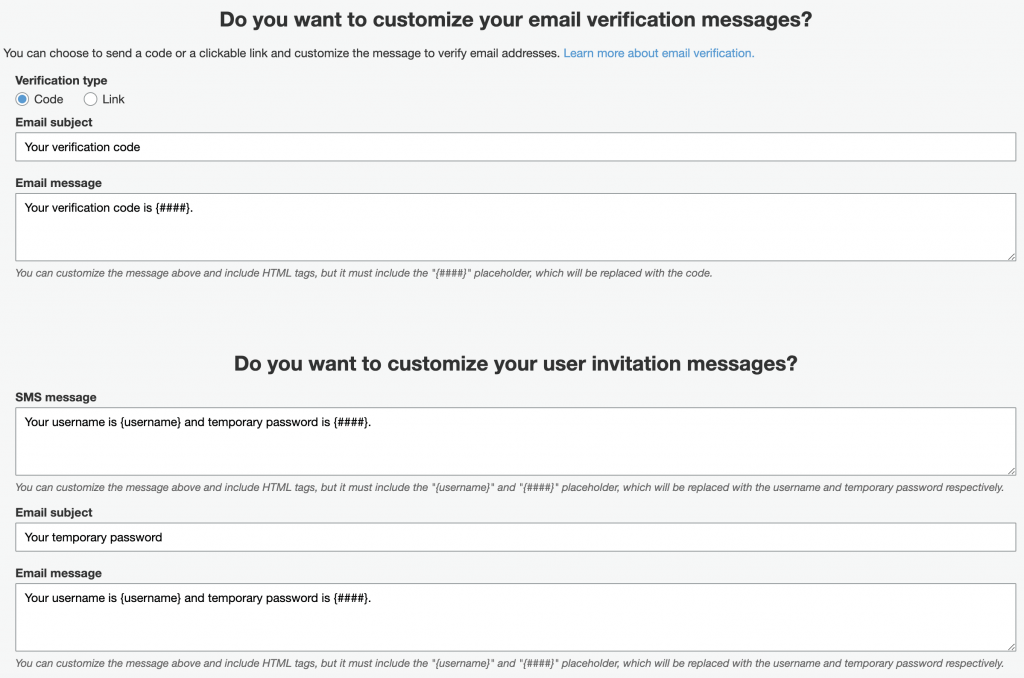Click the 'Email subject' label above verification code field
Viewport: 1024px width, 678px height.
[x=54, y=122]
